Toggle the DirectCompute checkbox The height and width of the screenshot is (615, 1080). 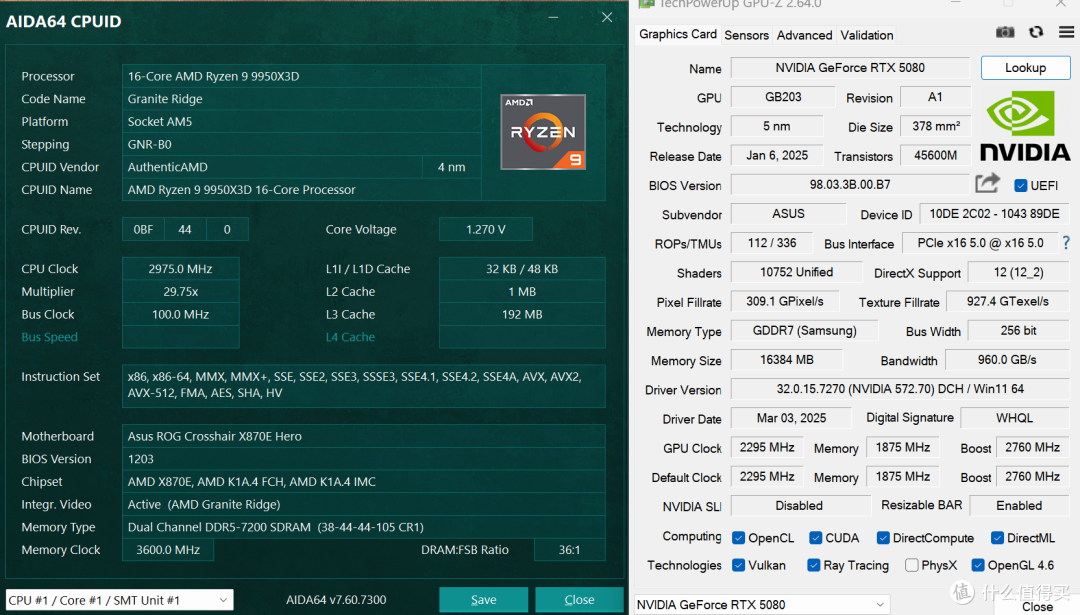pyautogui.click(x=882, y=538)
